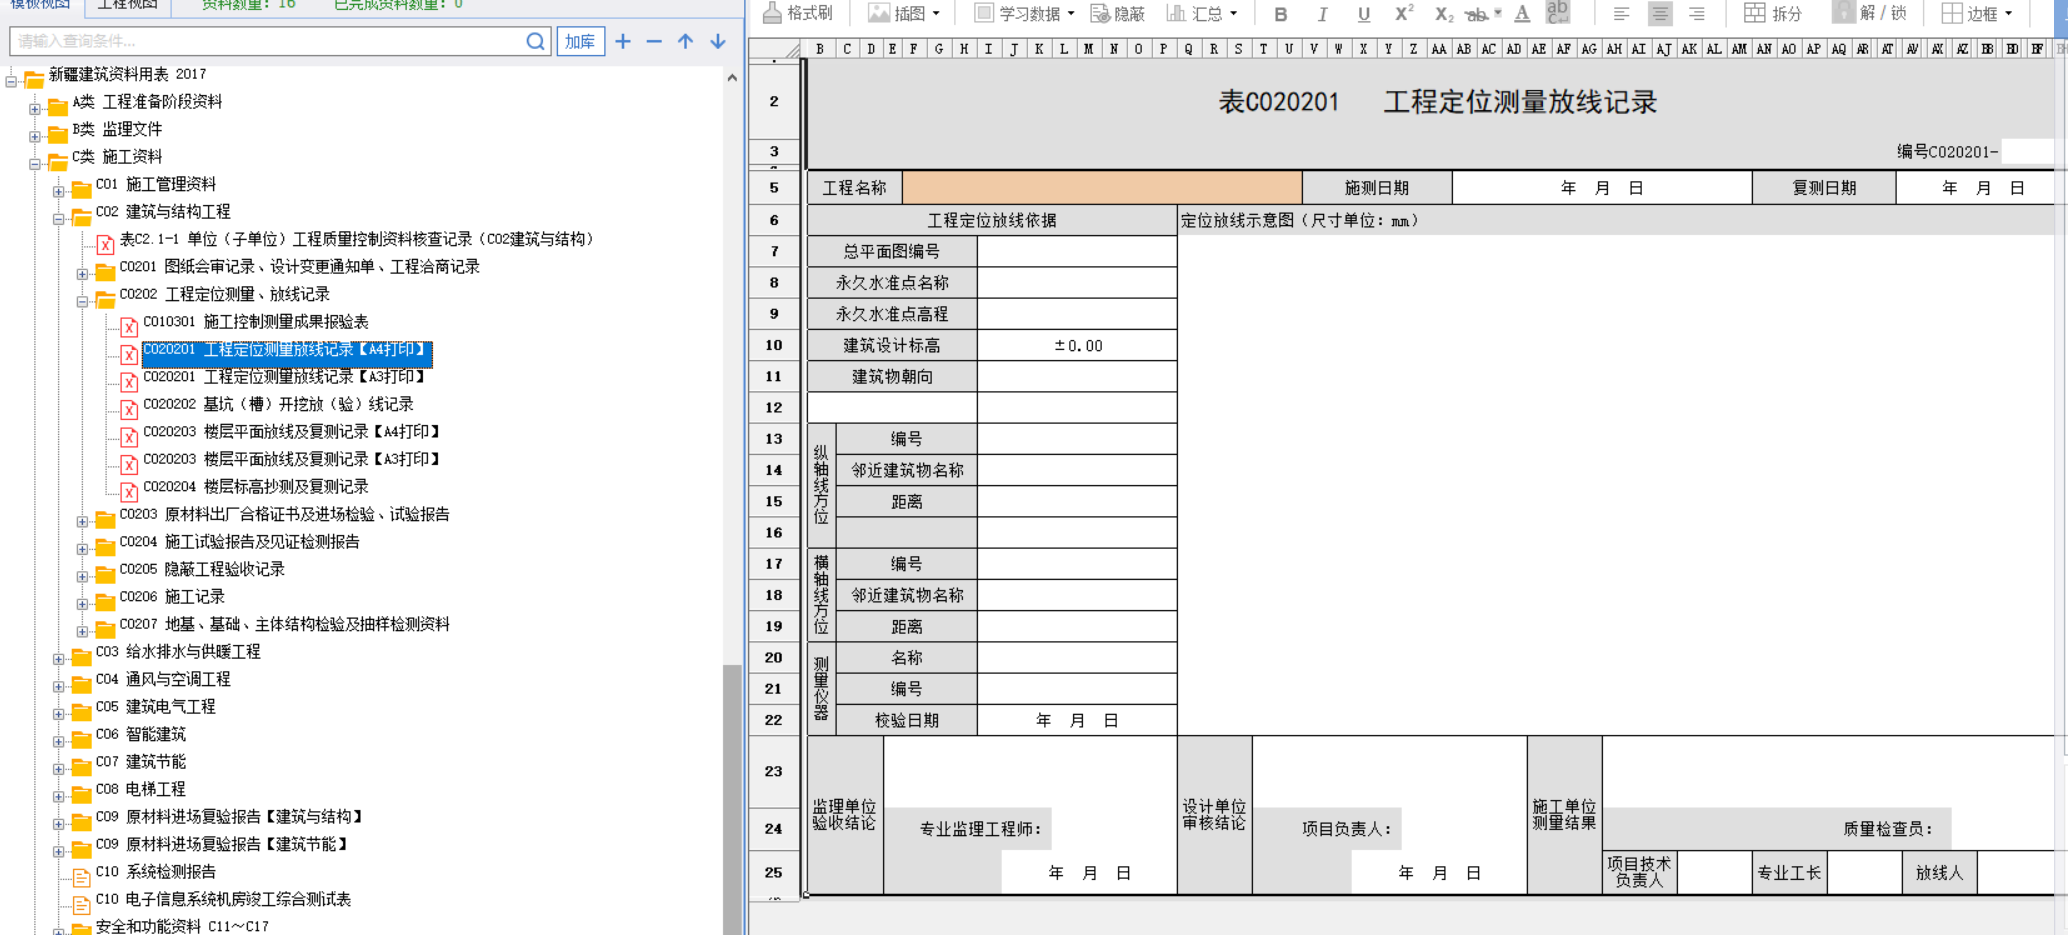Click the orange 工程名称 input cell

[1102, 188]
